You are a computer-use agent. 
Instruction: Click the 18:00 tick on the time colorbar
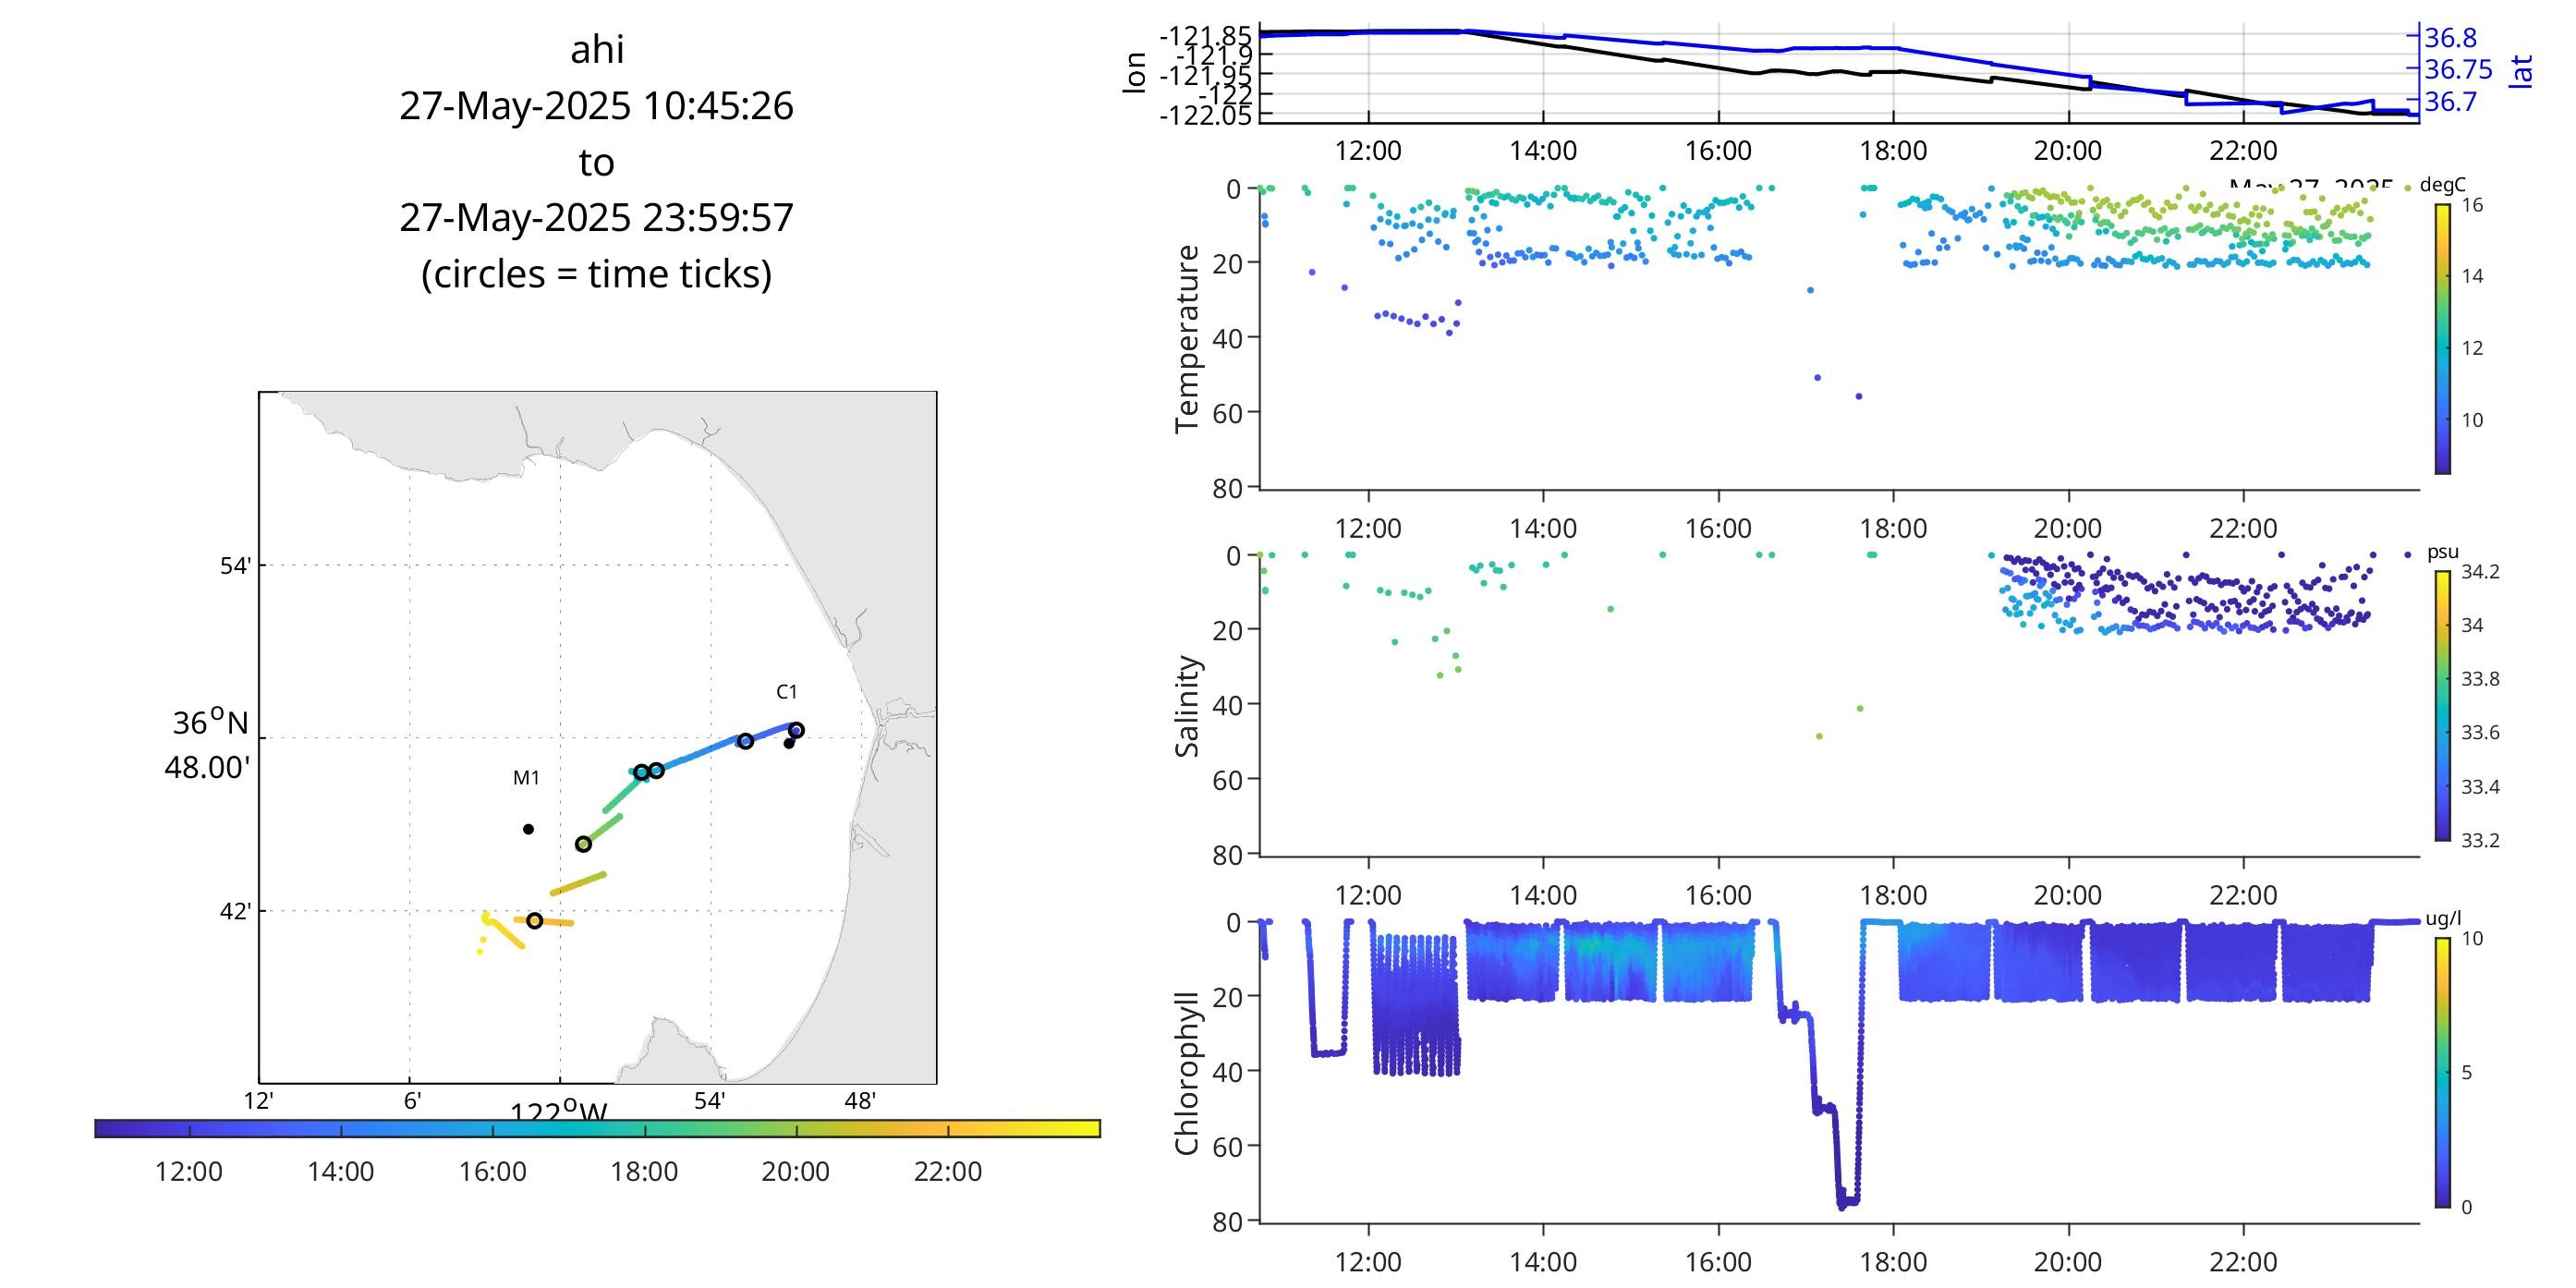(x=644, y=1171)
